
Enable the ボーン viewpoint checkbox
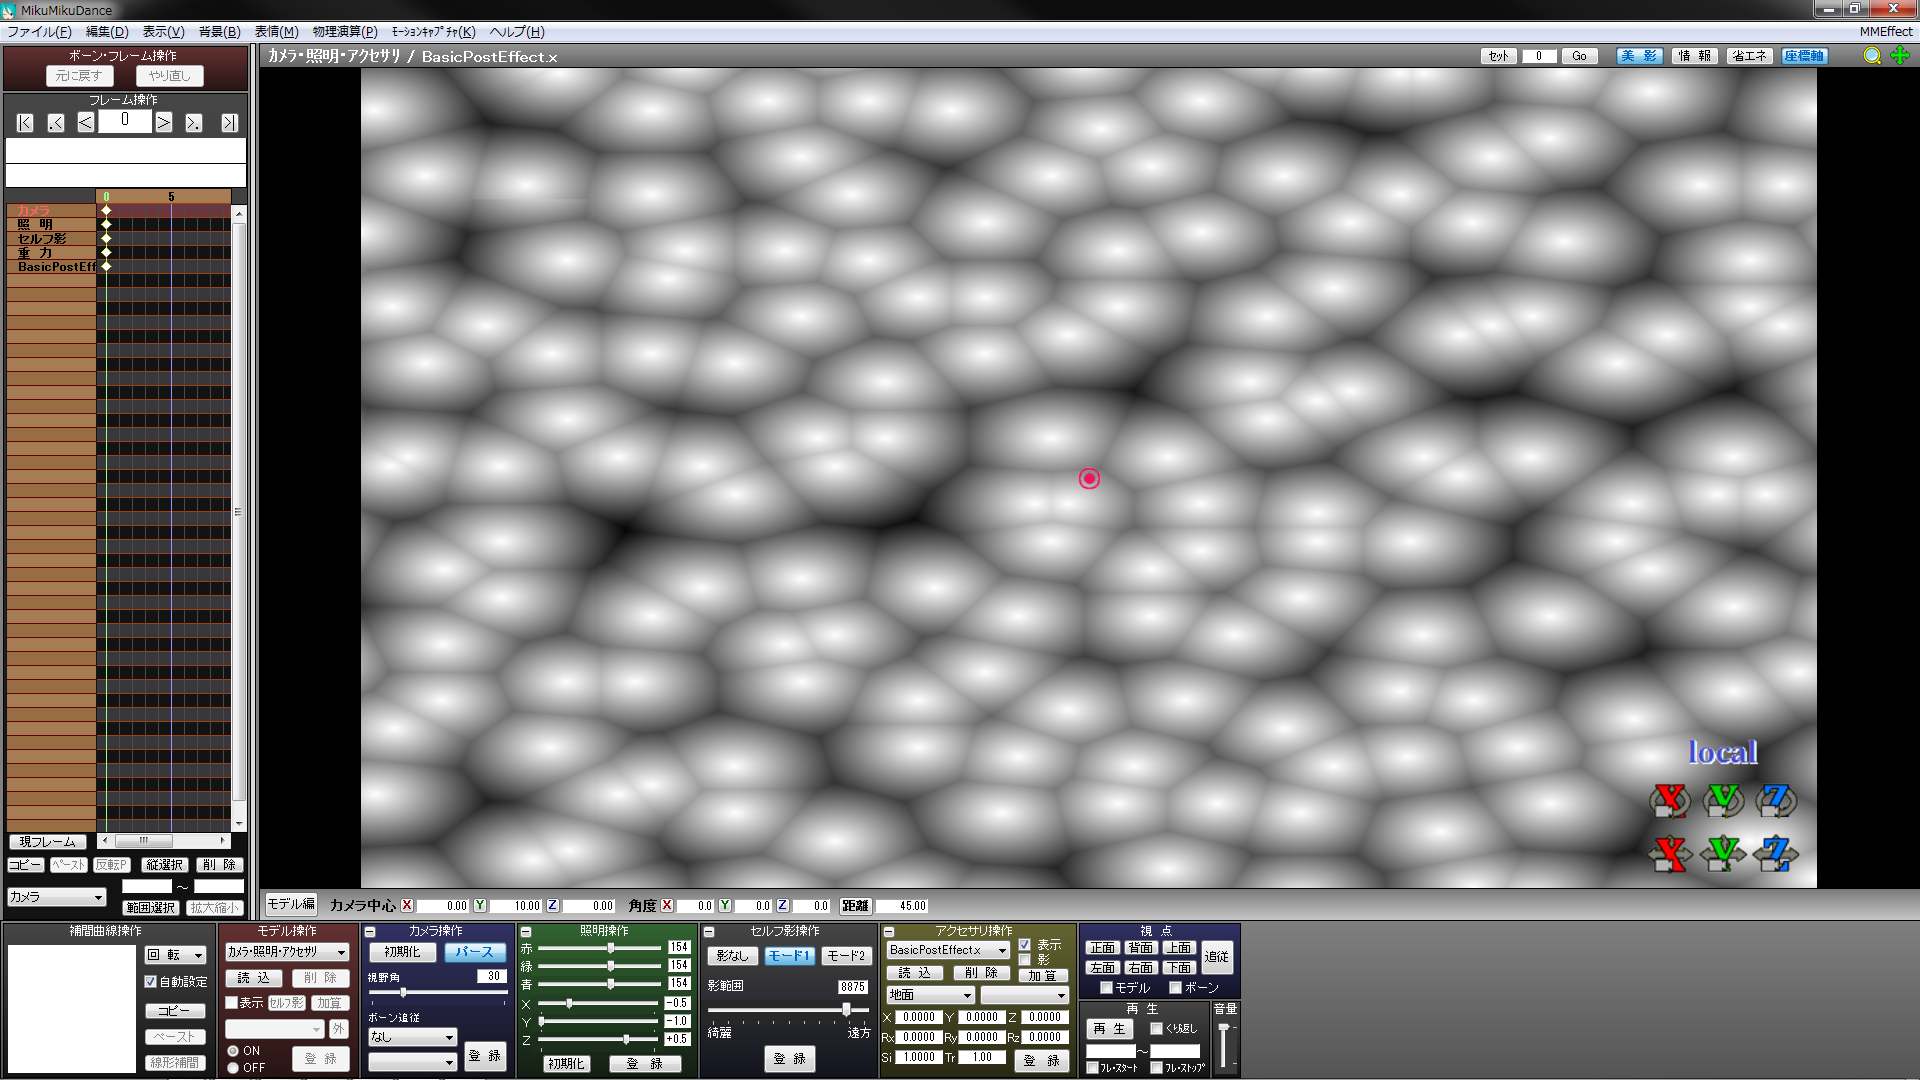pos(1176,988)
